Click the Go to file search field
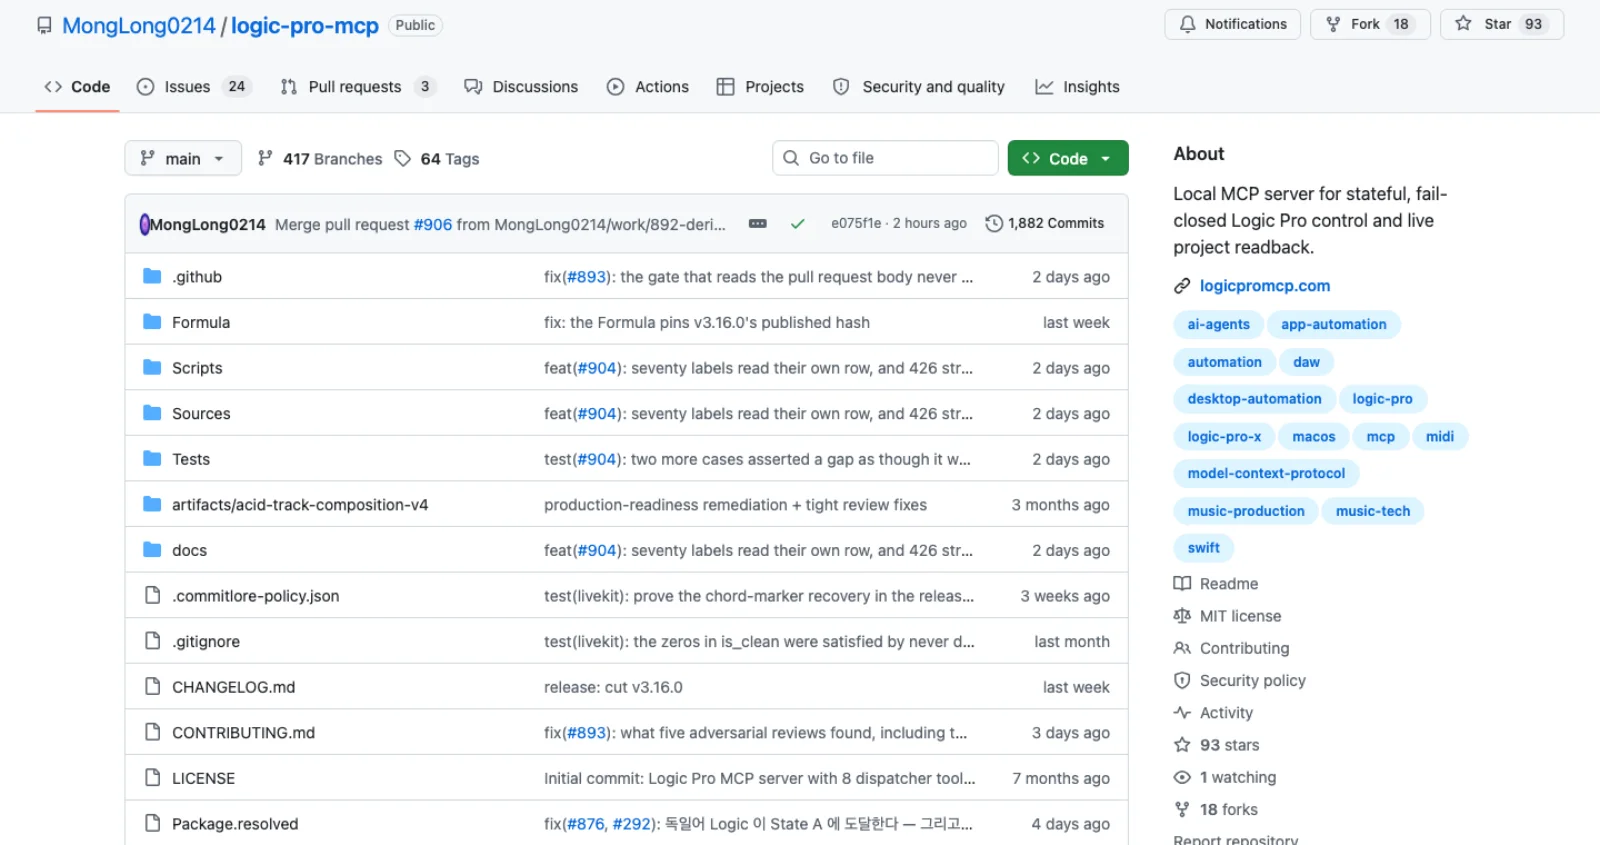Viewport: 1600px width, 845px height. [x=885, y=158]
